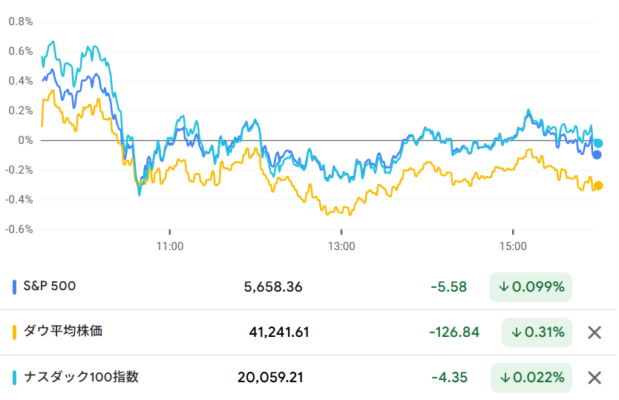
Task: Open the ナスダック100指数 index link
Action: tap(81, 377)
